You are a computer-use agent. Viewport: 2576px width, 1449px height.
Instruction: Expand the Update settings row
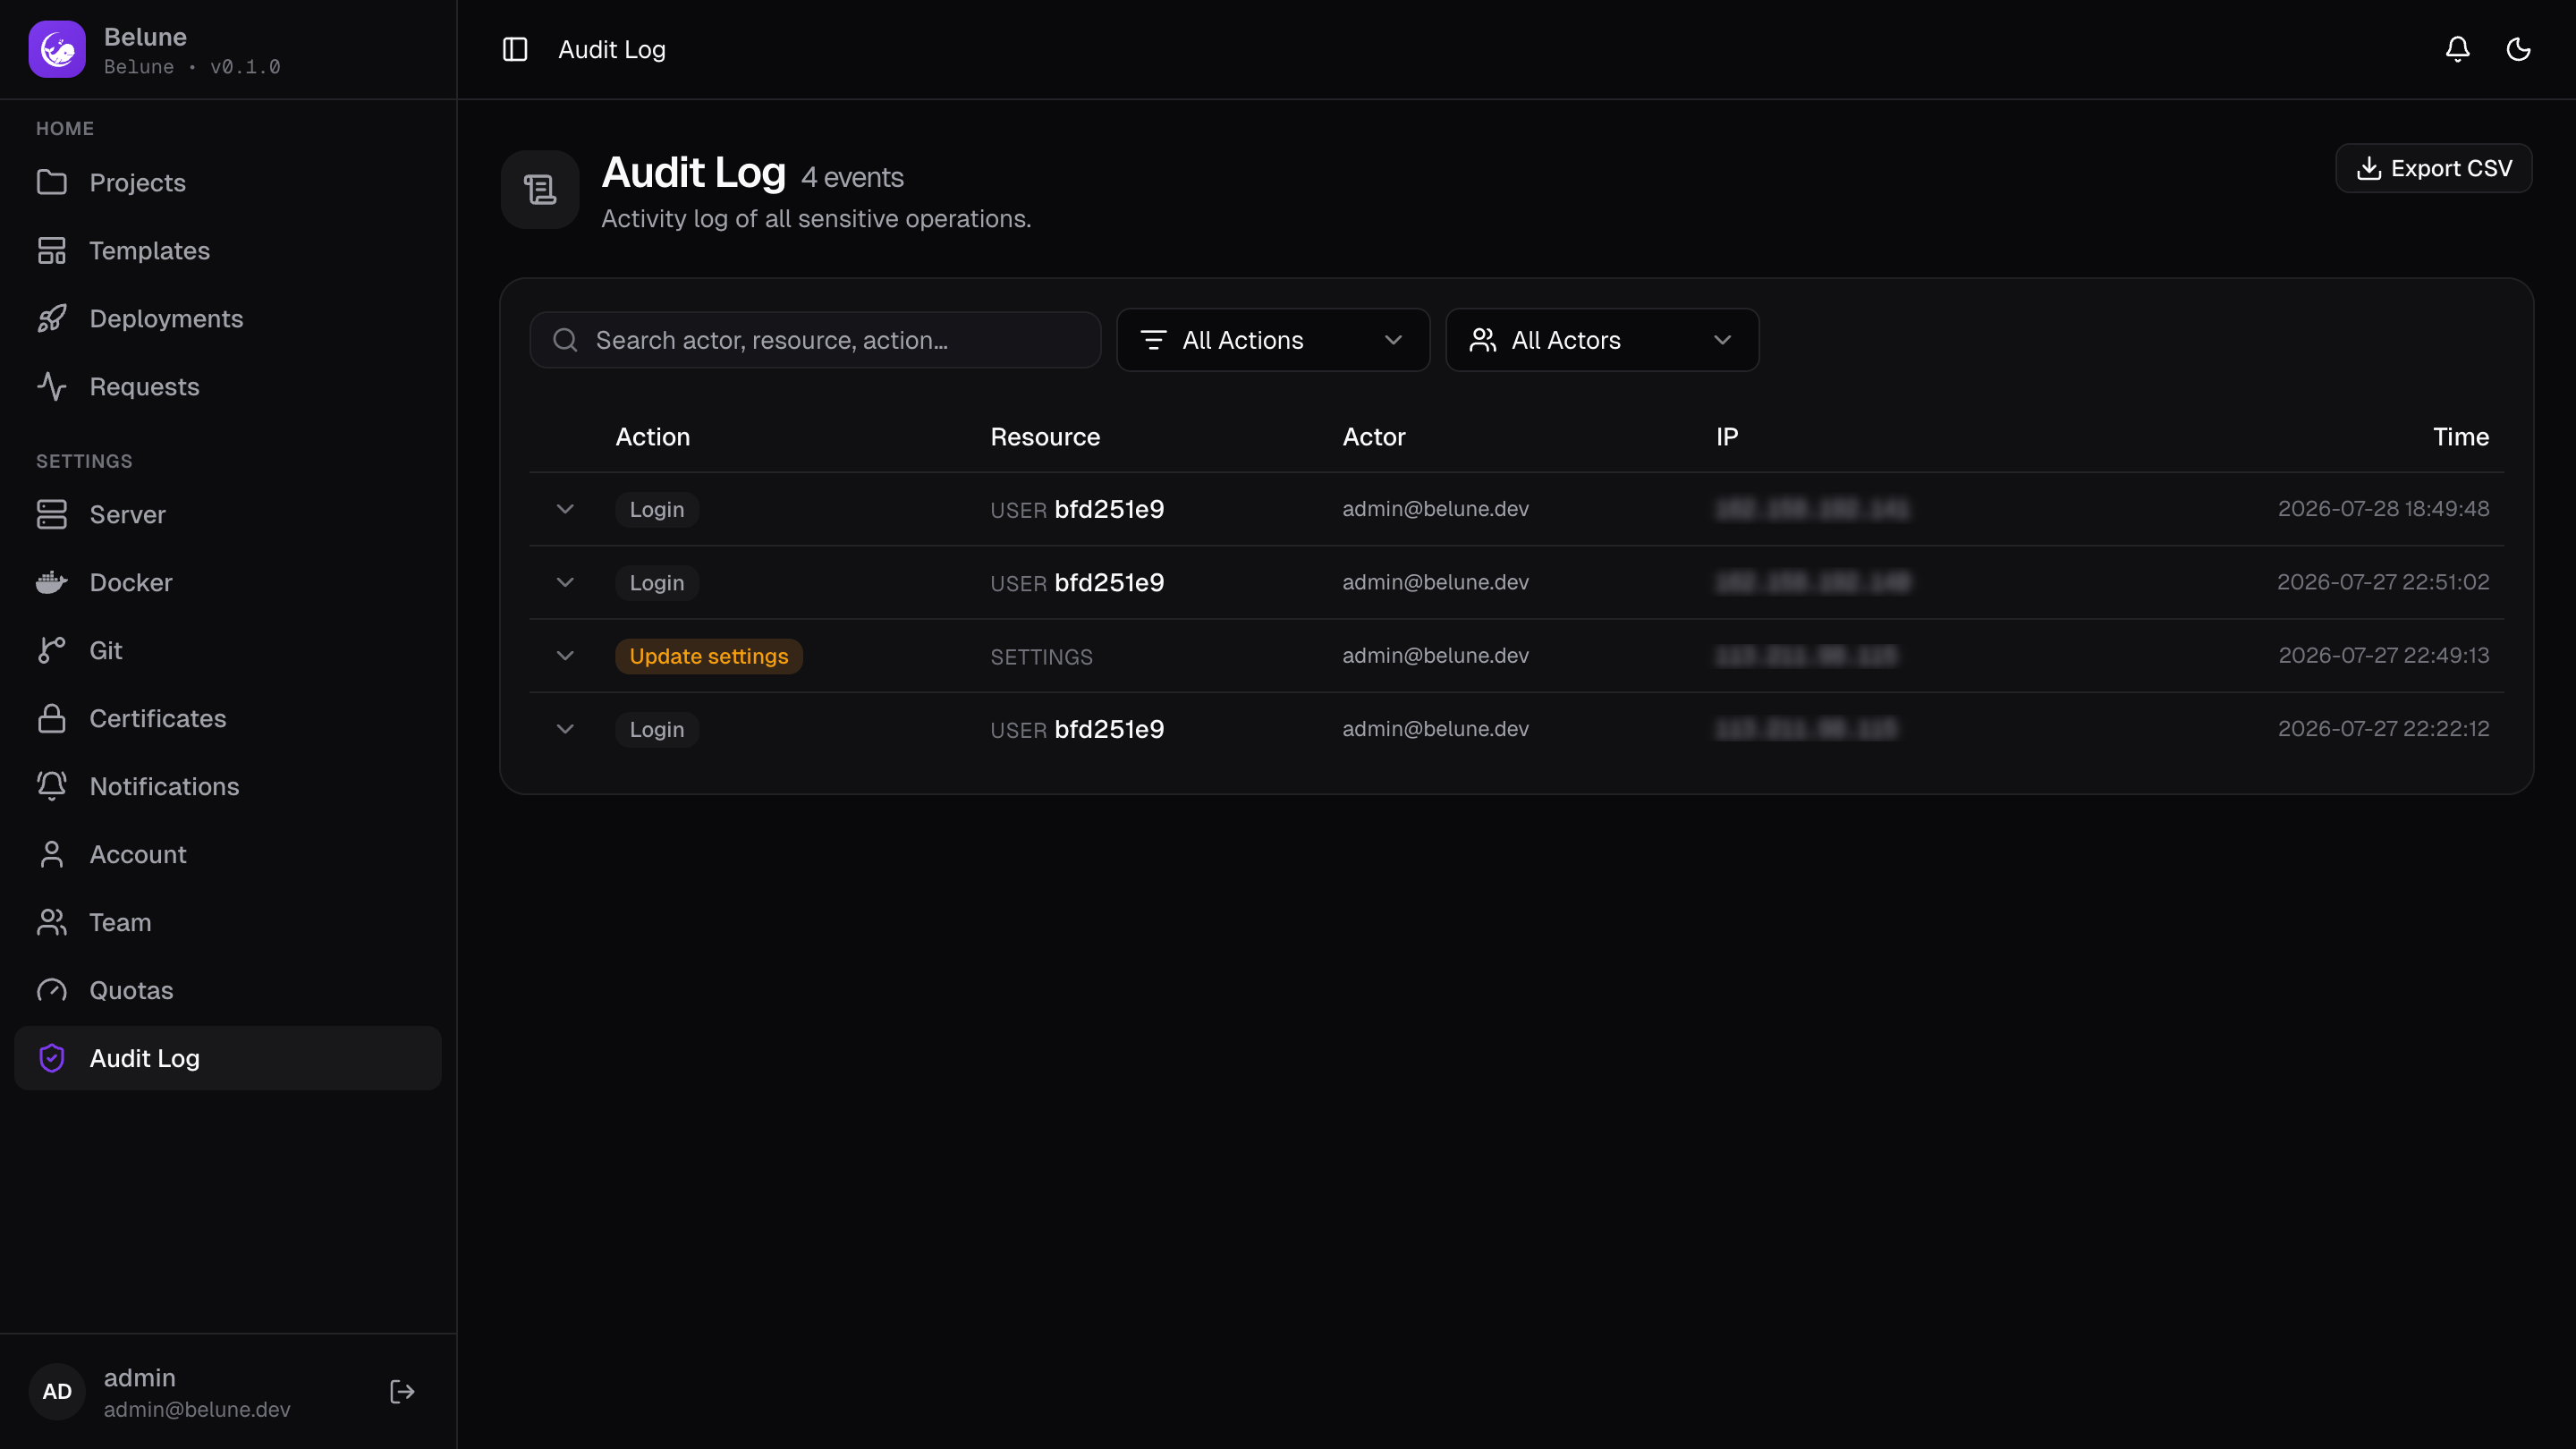565,656
